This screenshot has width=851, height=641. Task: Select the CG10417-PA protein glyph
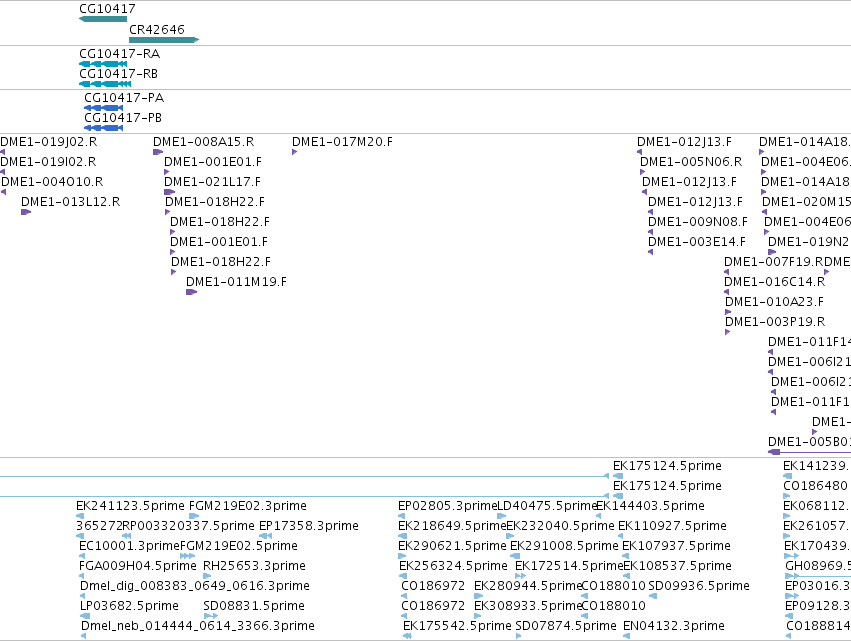[x=104, y=108]
